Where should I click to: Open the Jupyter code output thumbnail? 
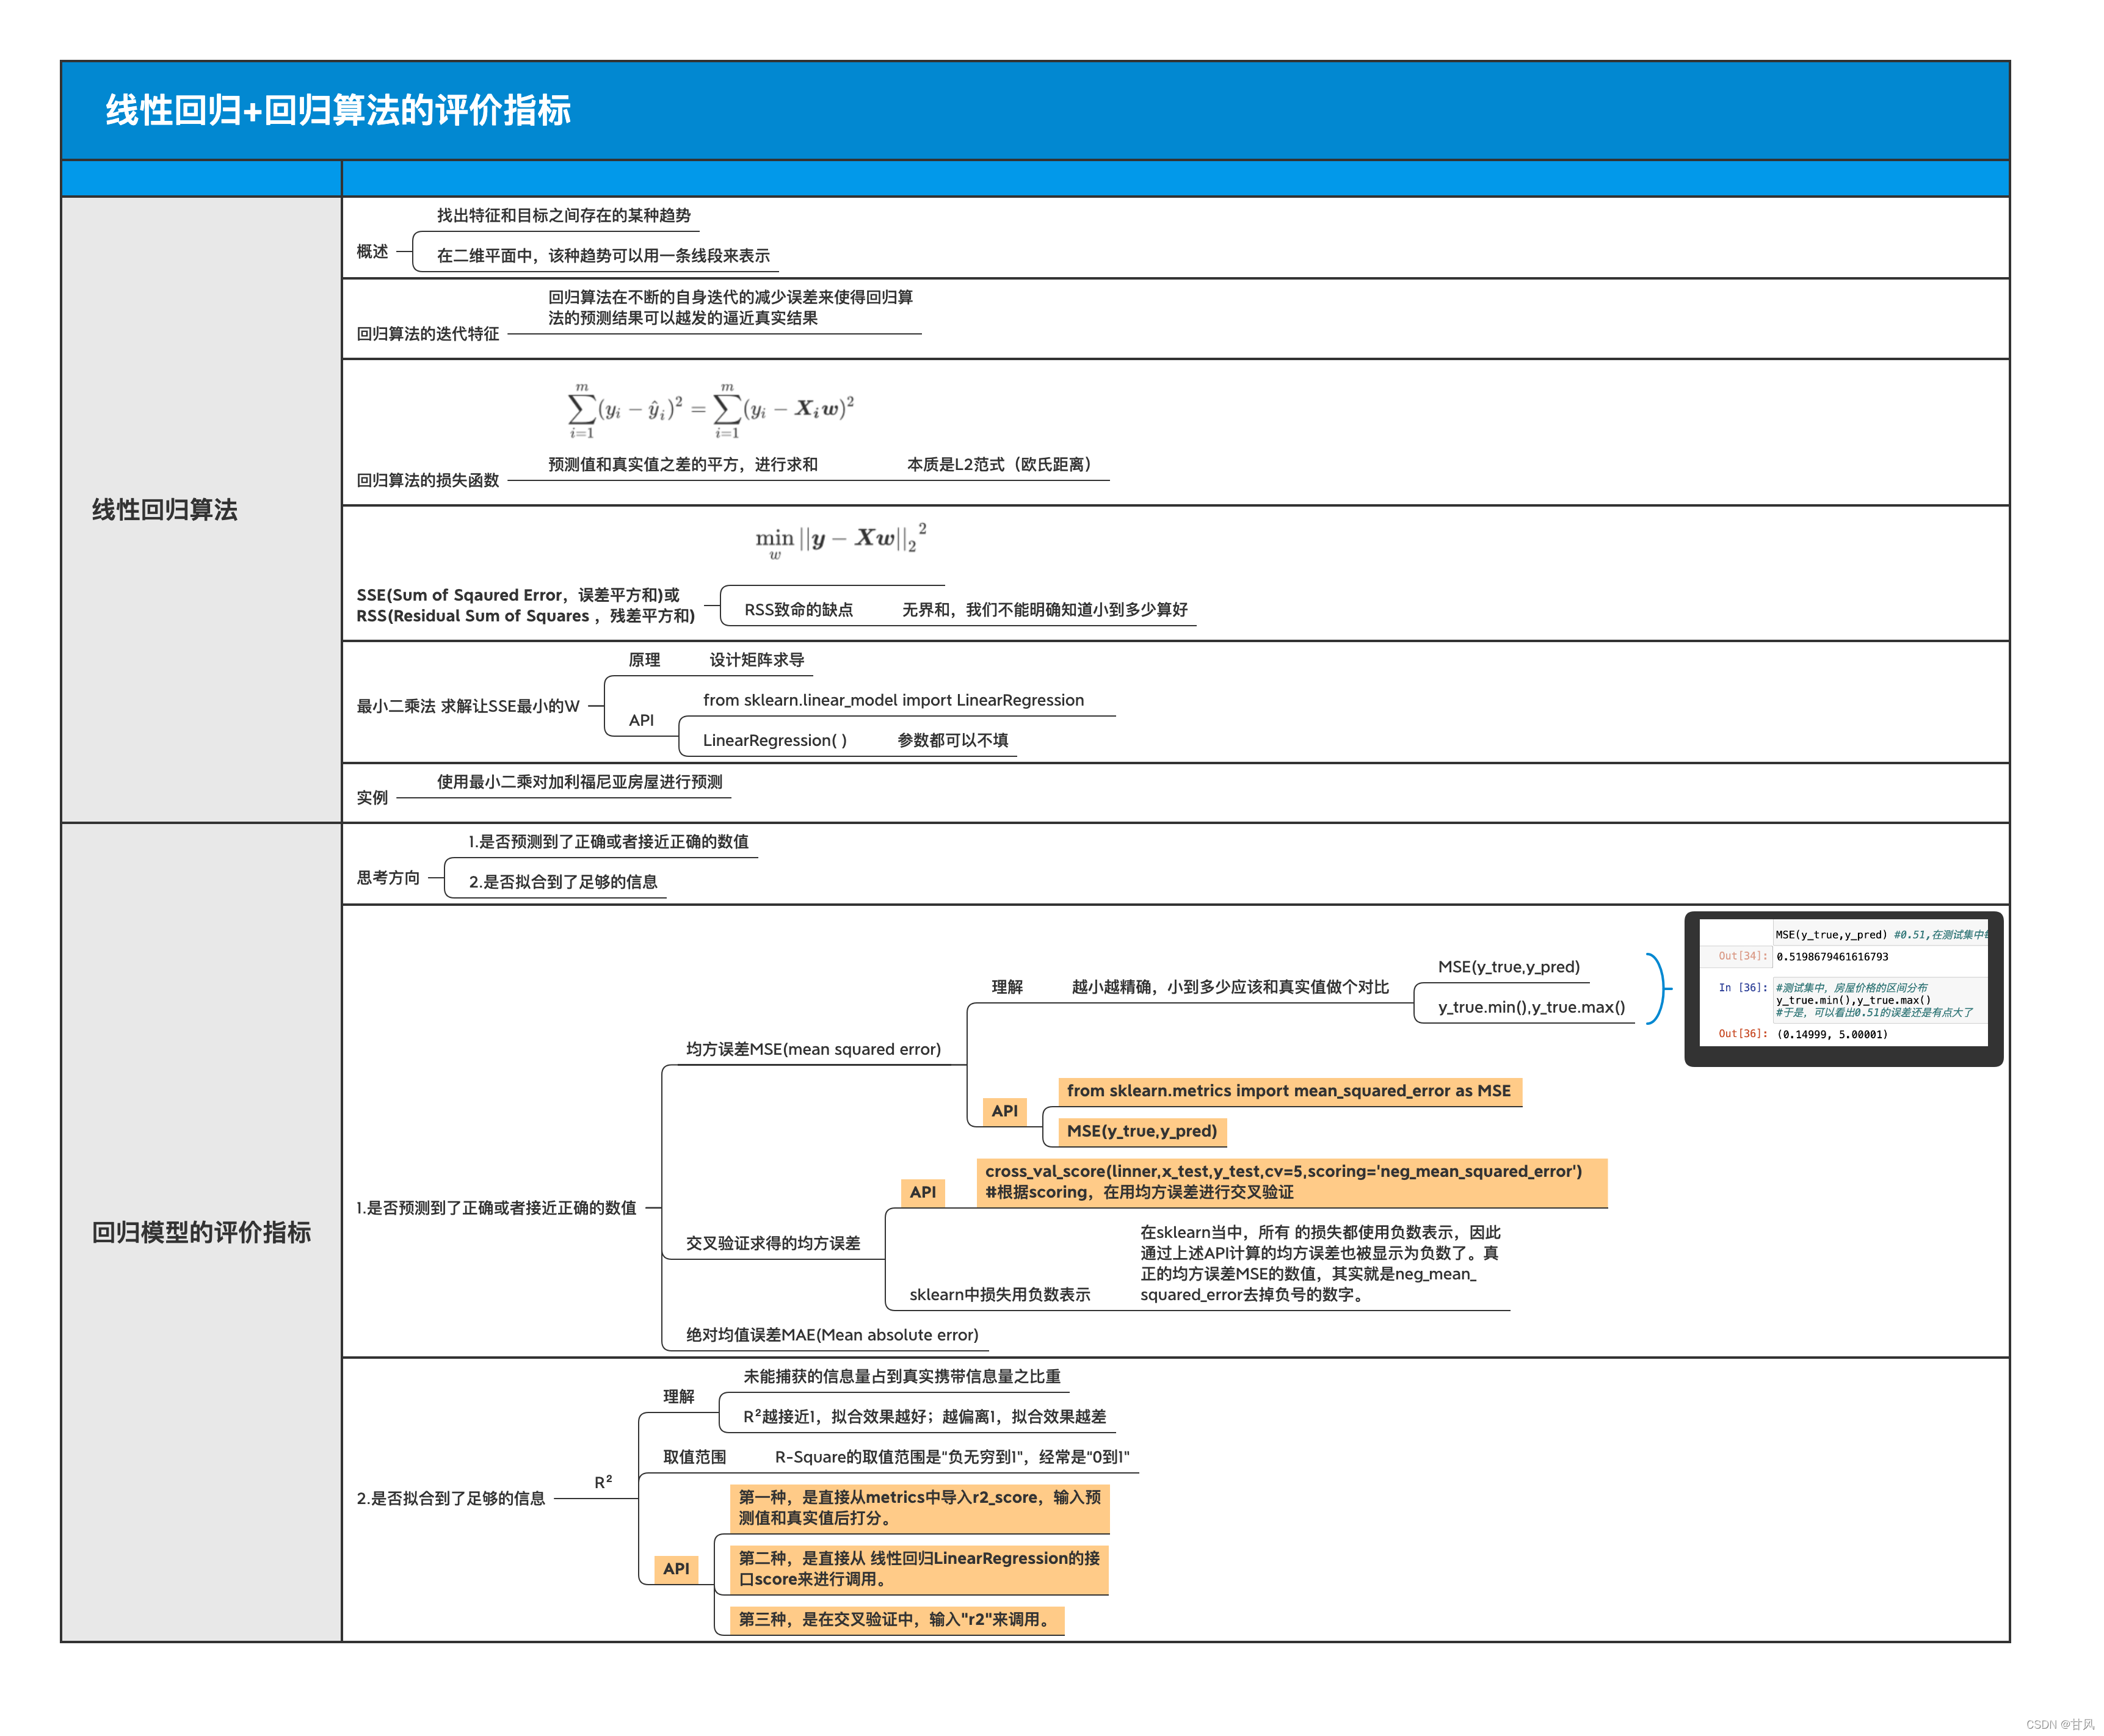1844,989
